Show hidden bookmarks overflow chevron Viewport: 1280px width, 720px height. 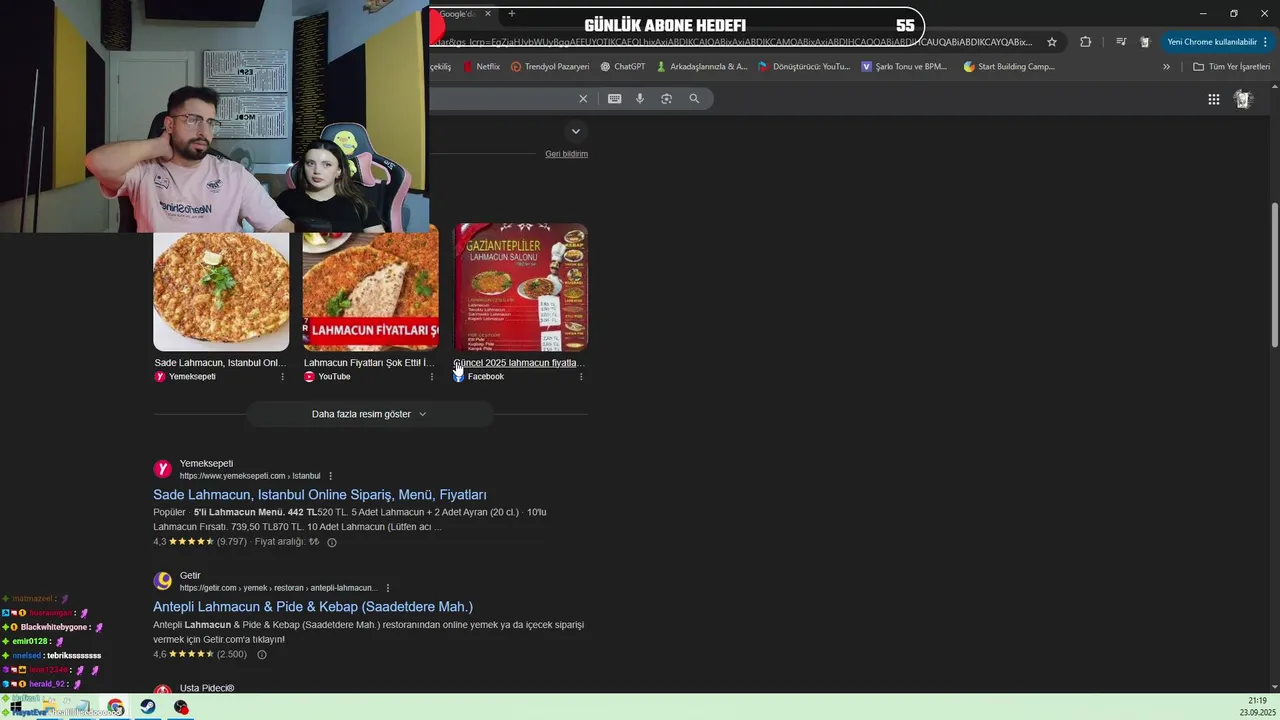pos(1166,67)
